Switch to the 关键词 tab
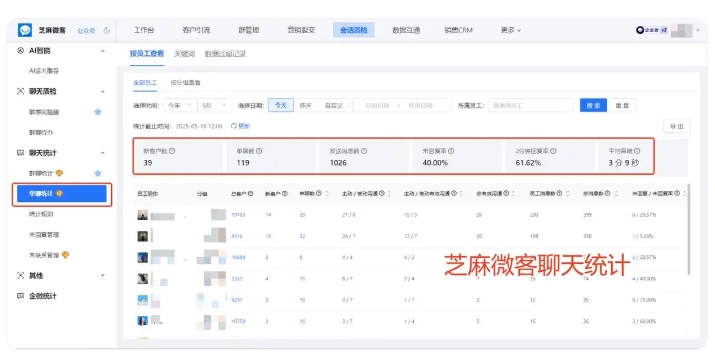This screenshot has height=361, width=715. (184, 54)
